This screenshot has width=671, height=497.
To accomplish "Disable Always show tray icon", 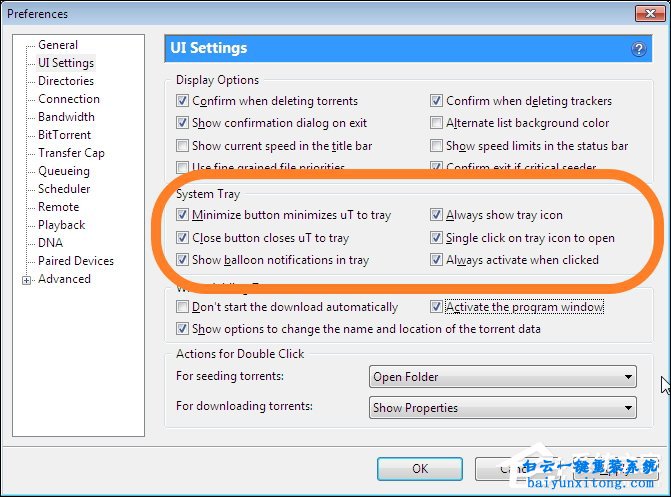I will 437,215.
